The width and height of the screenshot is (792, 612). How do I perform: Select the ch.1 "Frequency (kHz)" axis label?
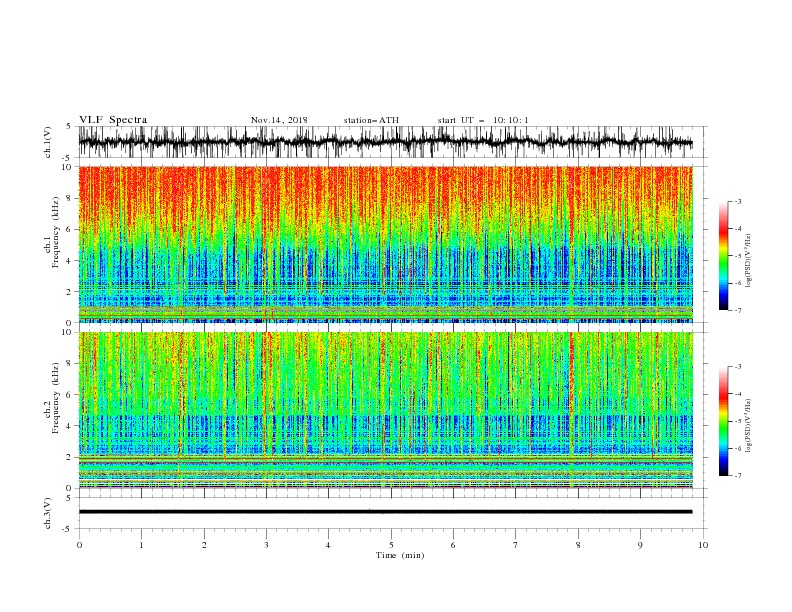56,232
